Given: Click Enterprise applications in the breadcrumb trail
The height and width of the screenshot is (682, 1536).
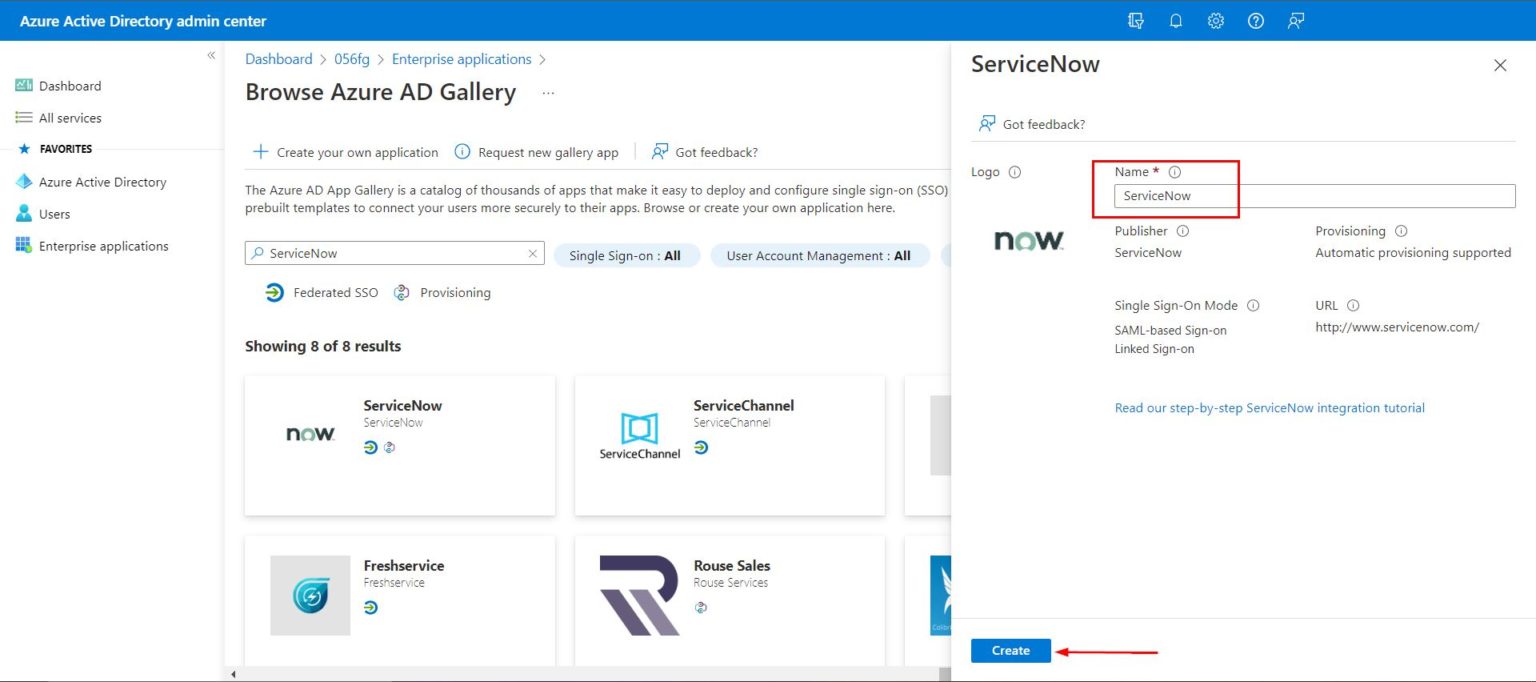Looking at the screenshot, I should [x=461, y=58].
